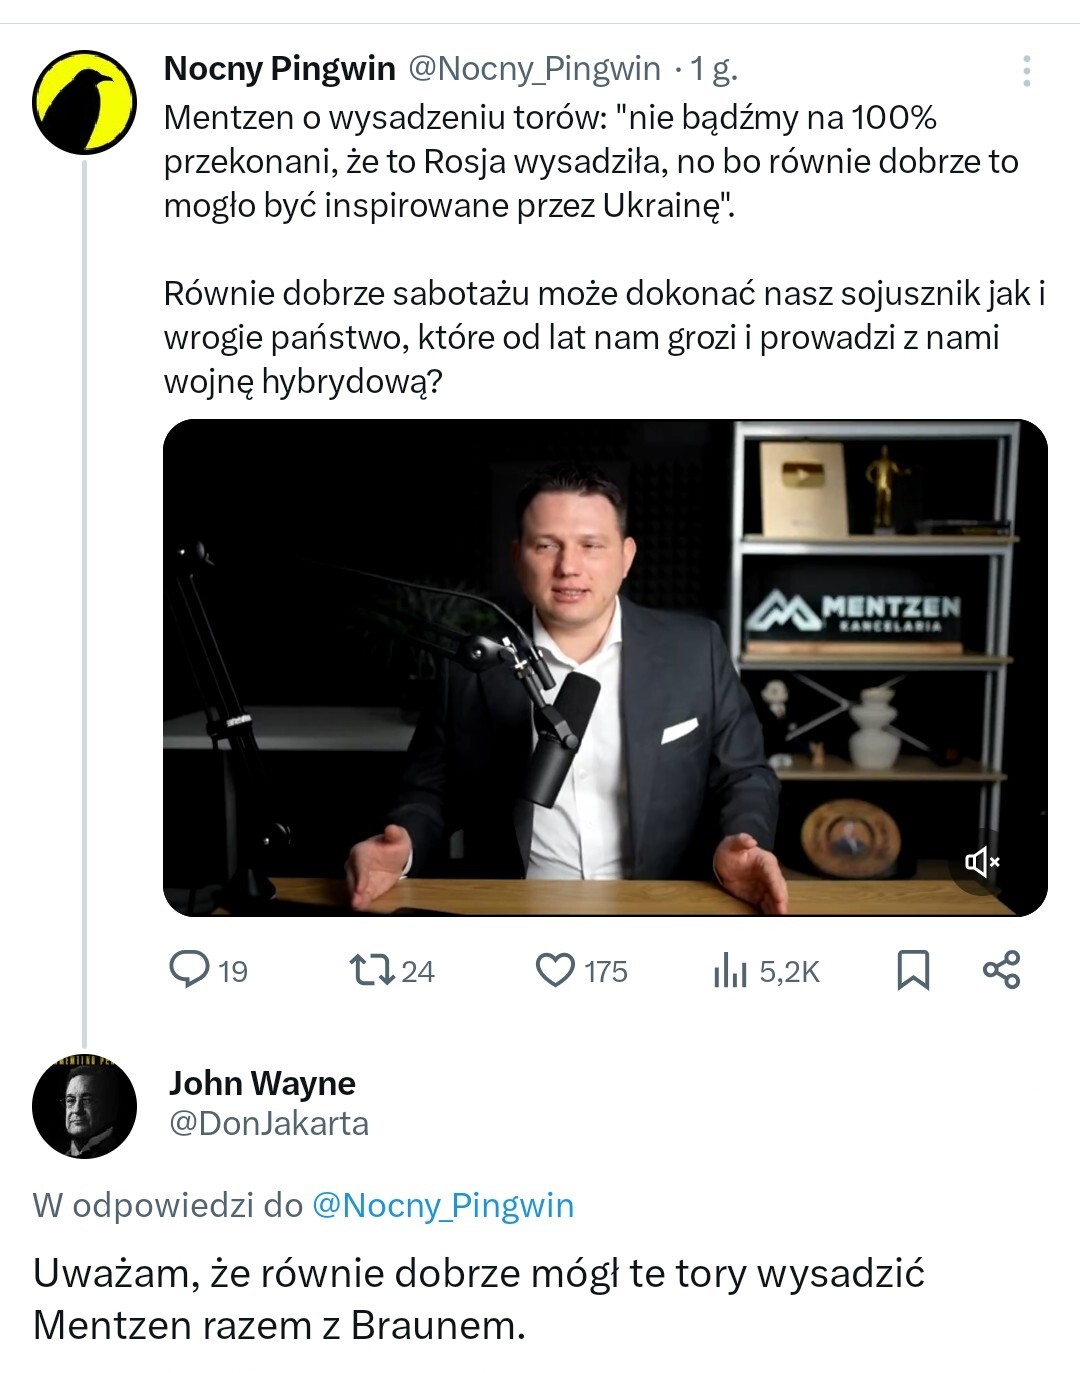The width and height of the screenshot is (1080, 1373).
Task: Tap the share icon
Action: [1001, 969]
